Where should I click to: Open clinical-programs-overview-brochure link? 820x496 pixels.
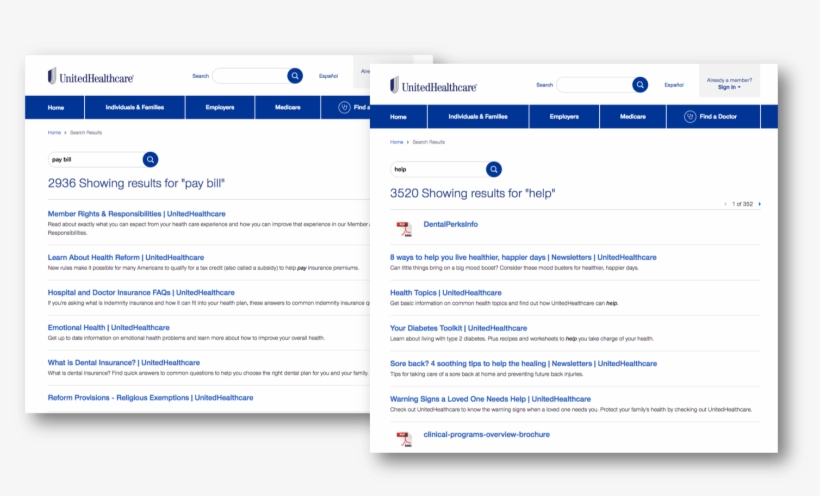(486, 434)
